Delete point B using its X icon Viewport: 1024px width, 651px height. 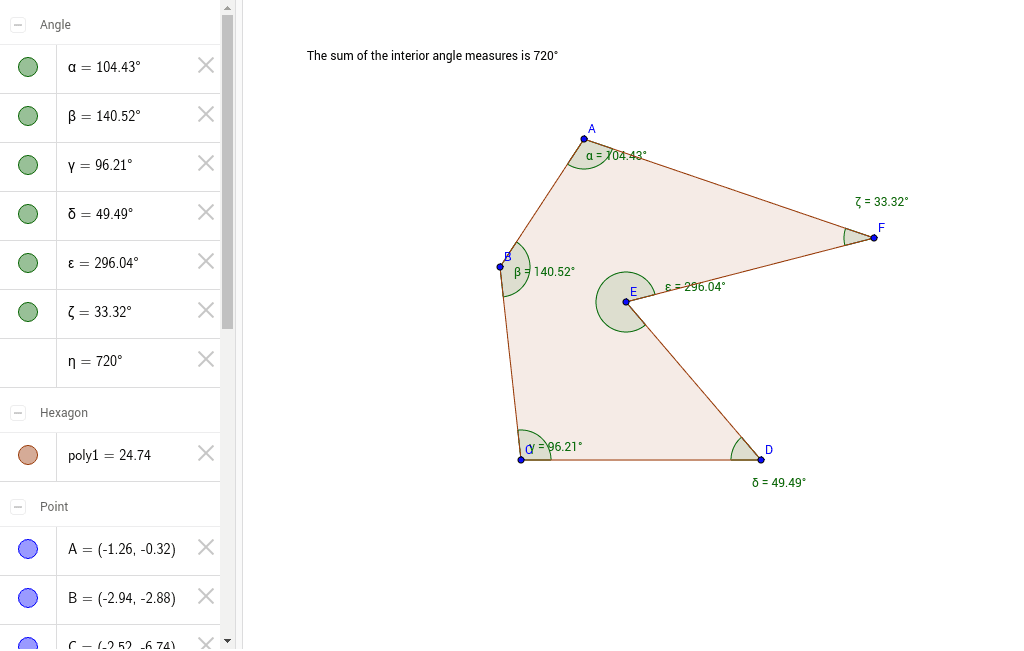(205, 597)
